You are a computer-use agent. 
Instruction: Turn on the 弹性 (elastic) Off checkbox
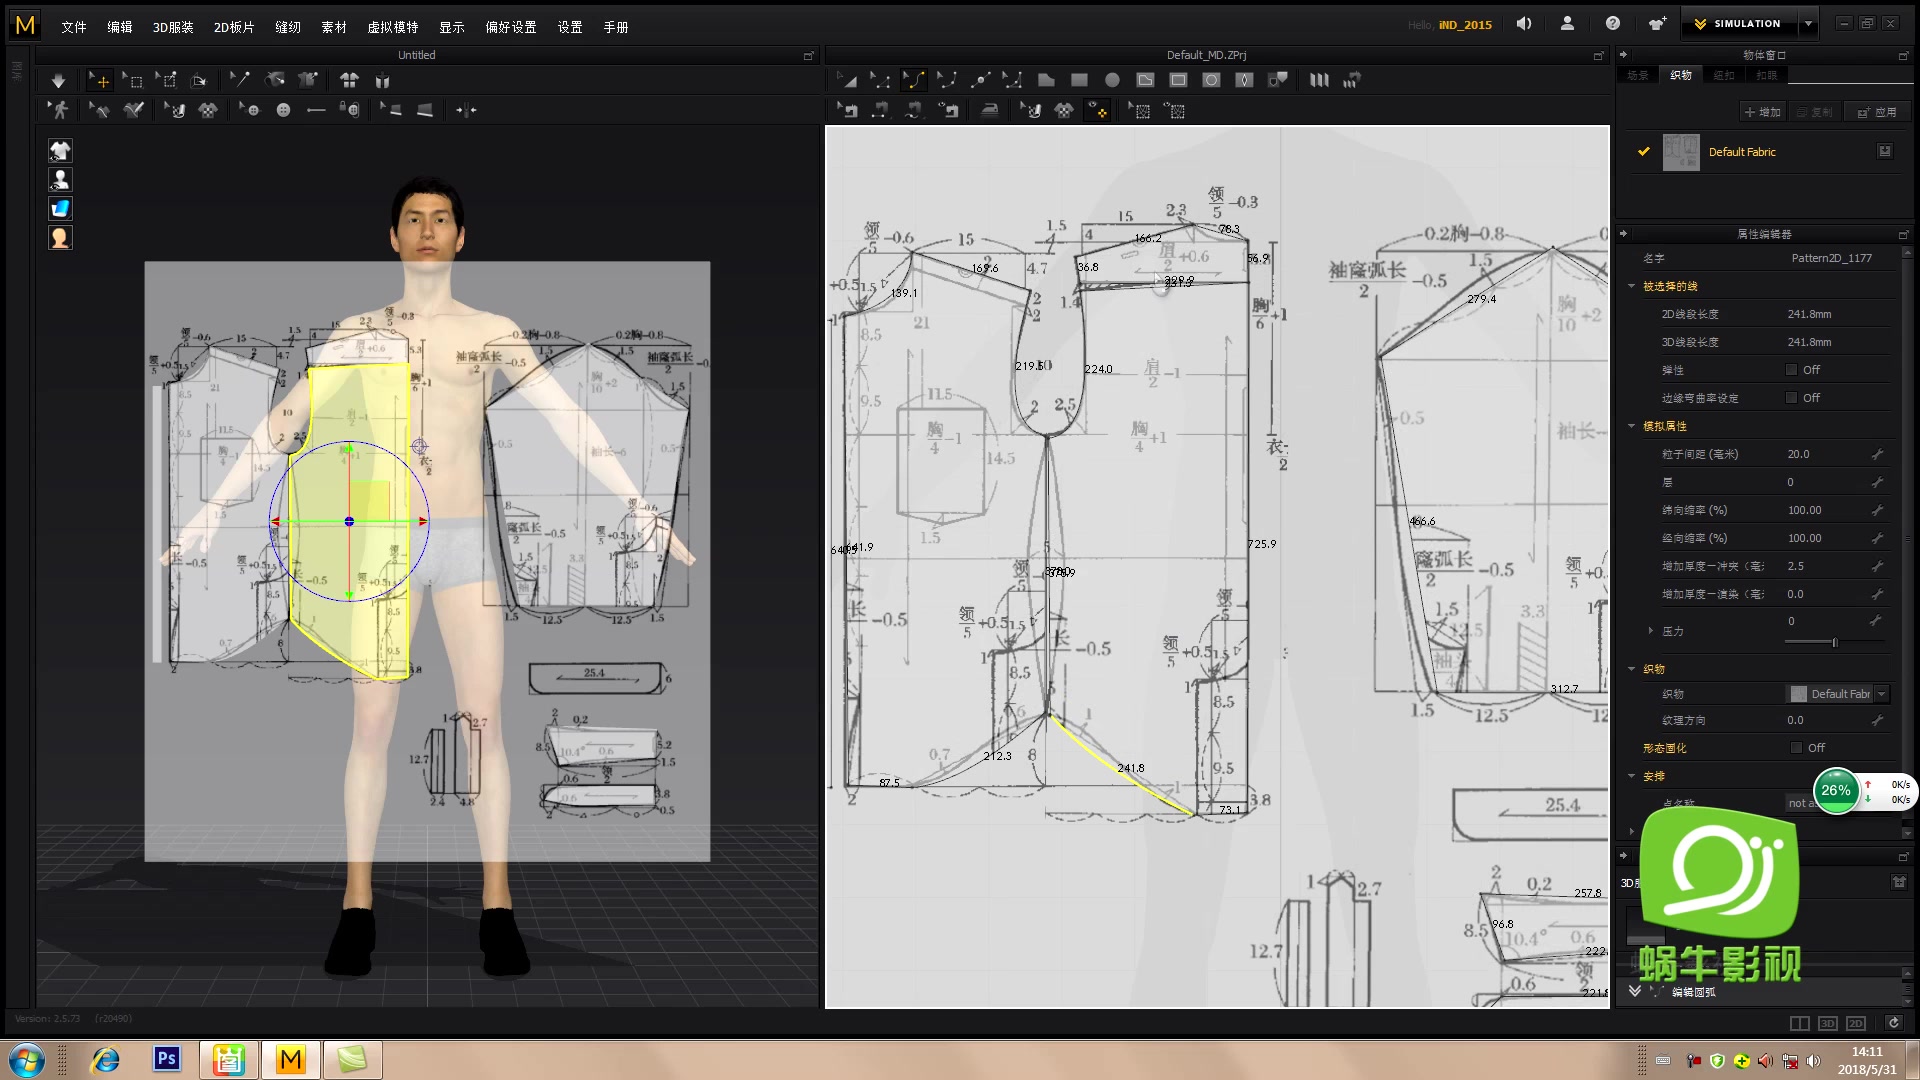[1791, 369]
